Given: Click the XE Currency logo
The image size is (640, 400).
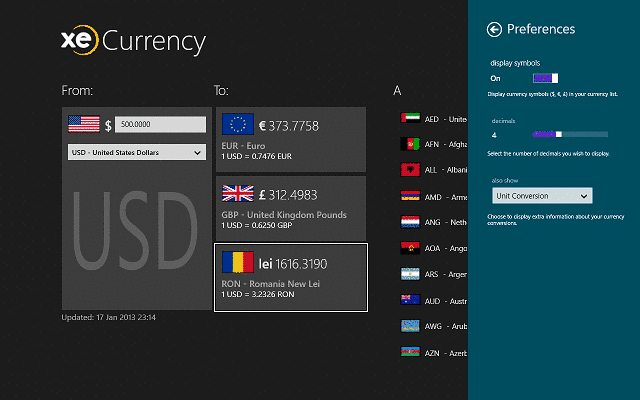Looking at the screenshot, I should tap(133, 40).
